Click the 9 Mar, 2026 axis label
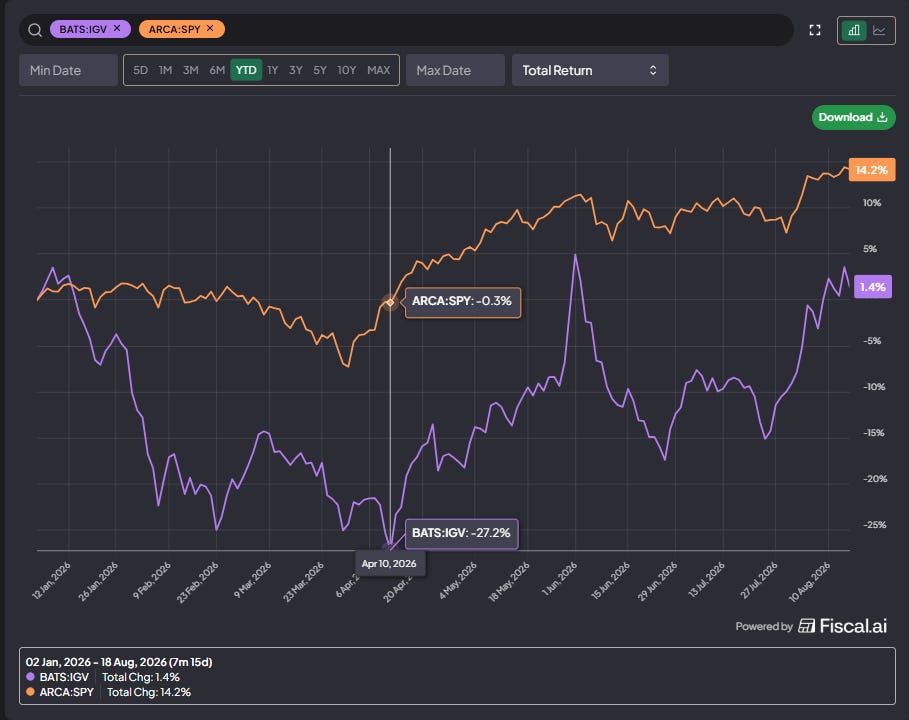This screenshot has height=720, width=909. pos(253,580)
